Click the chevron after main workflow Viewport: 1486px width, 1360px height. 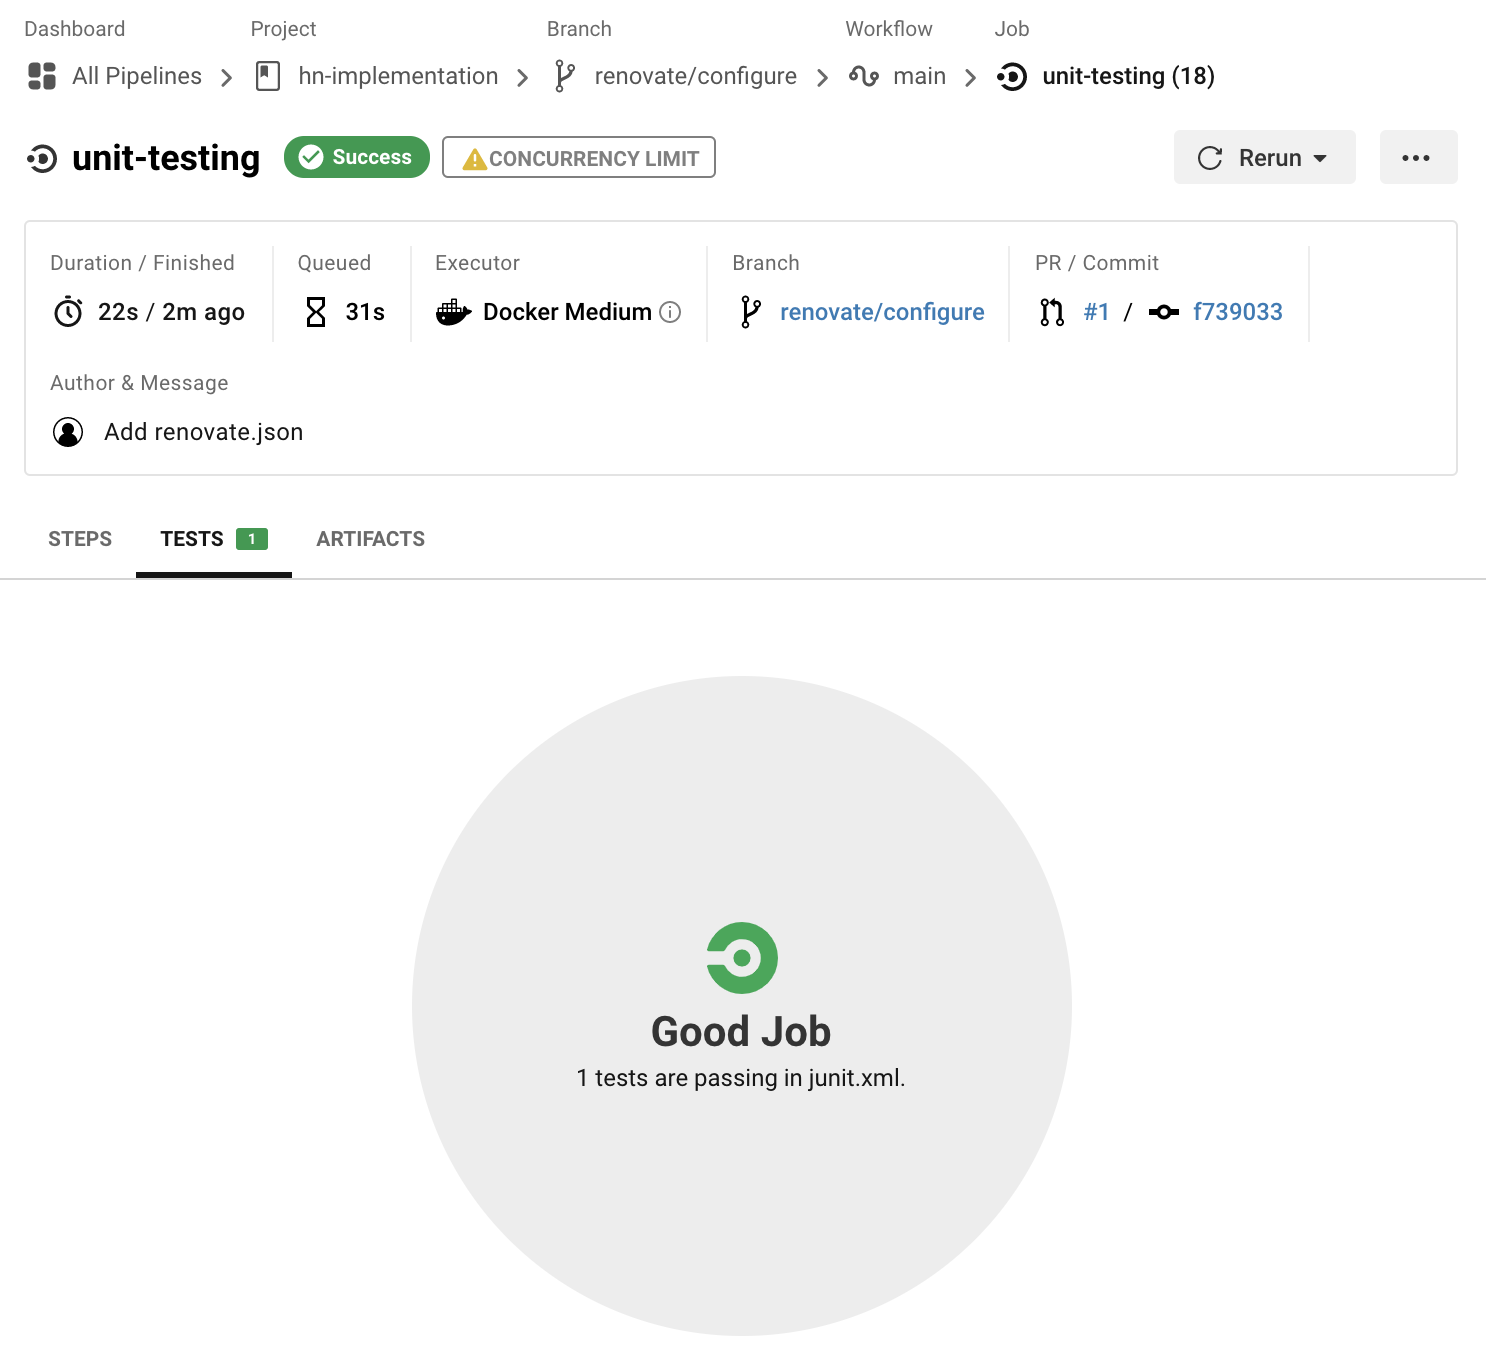(970, 78)
